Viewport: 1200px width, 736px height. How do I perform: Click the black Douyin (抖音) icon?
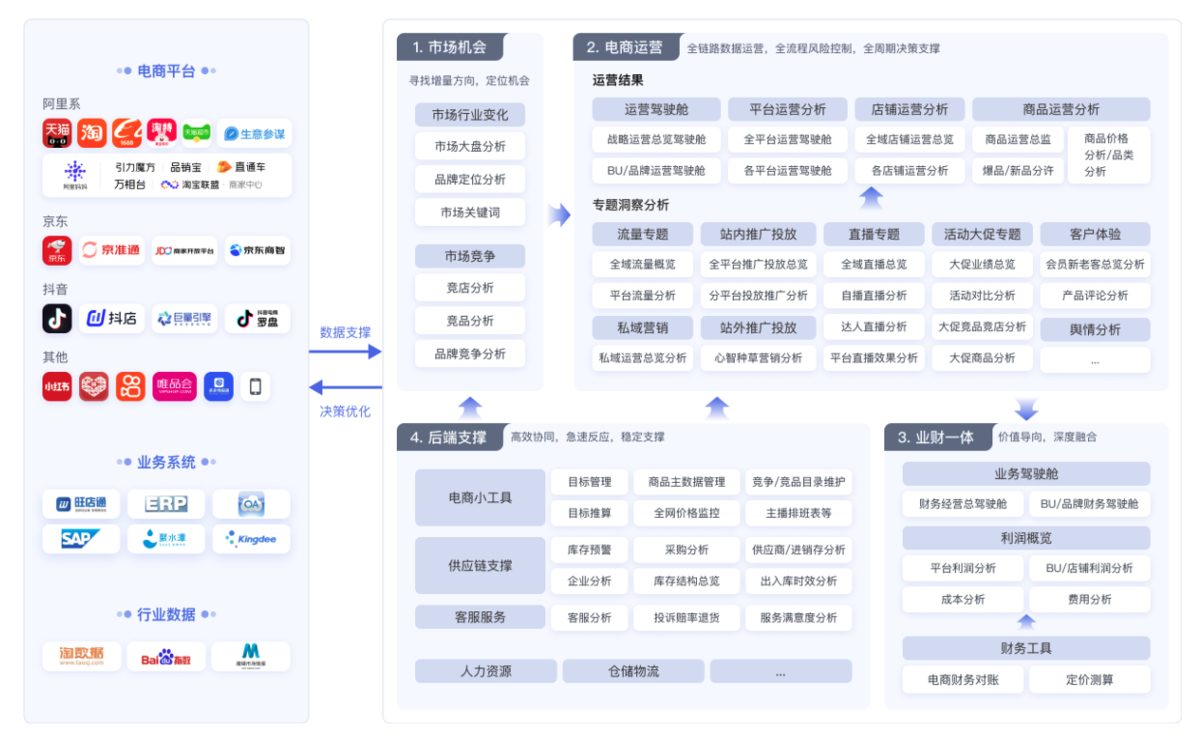click(57, 318)
